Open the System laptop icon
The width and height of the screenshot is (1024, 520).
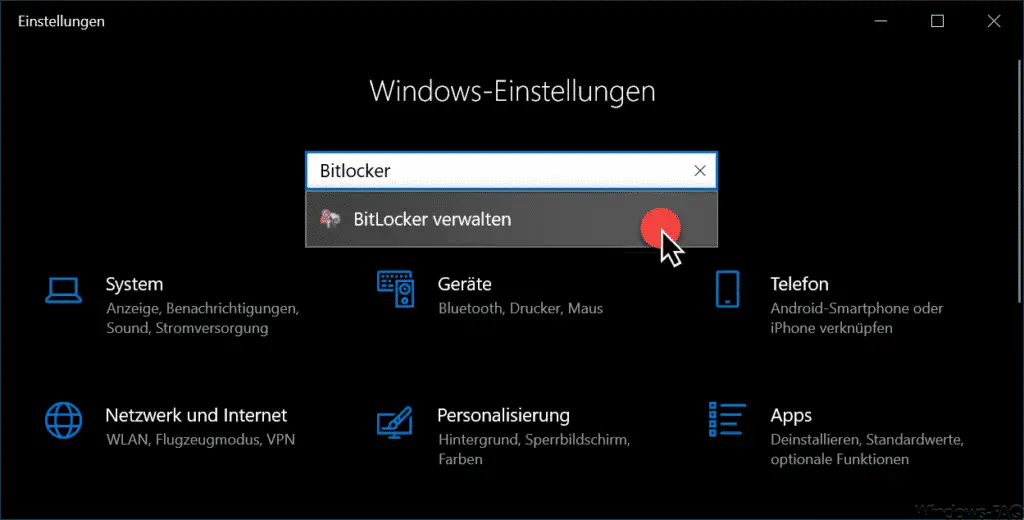click(x=63, y=290)
